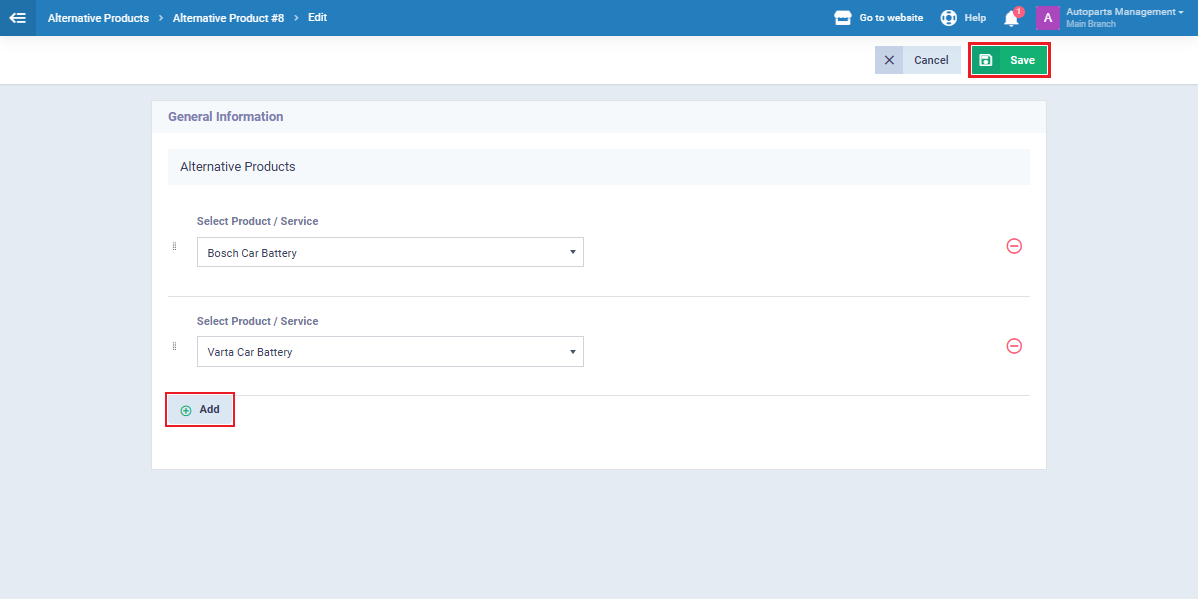
Task: Save the alternative products
Action: (1009, 60)
